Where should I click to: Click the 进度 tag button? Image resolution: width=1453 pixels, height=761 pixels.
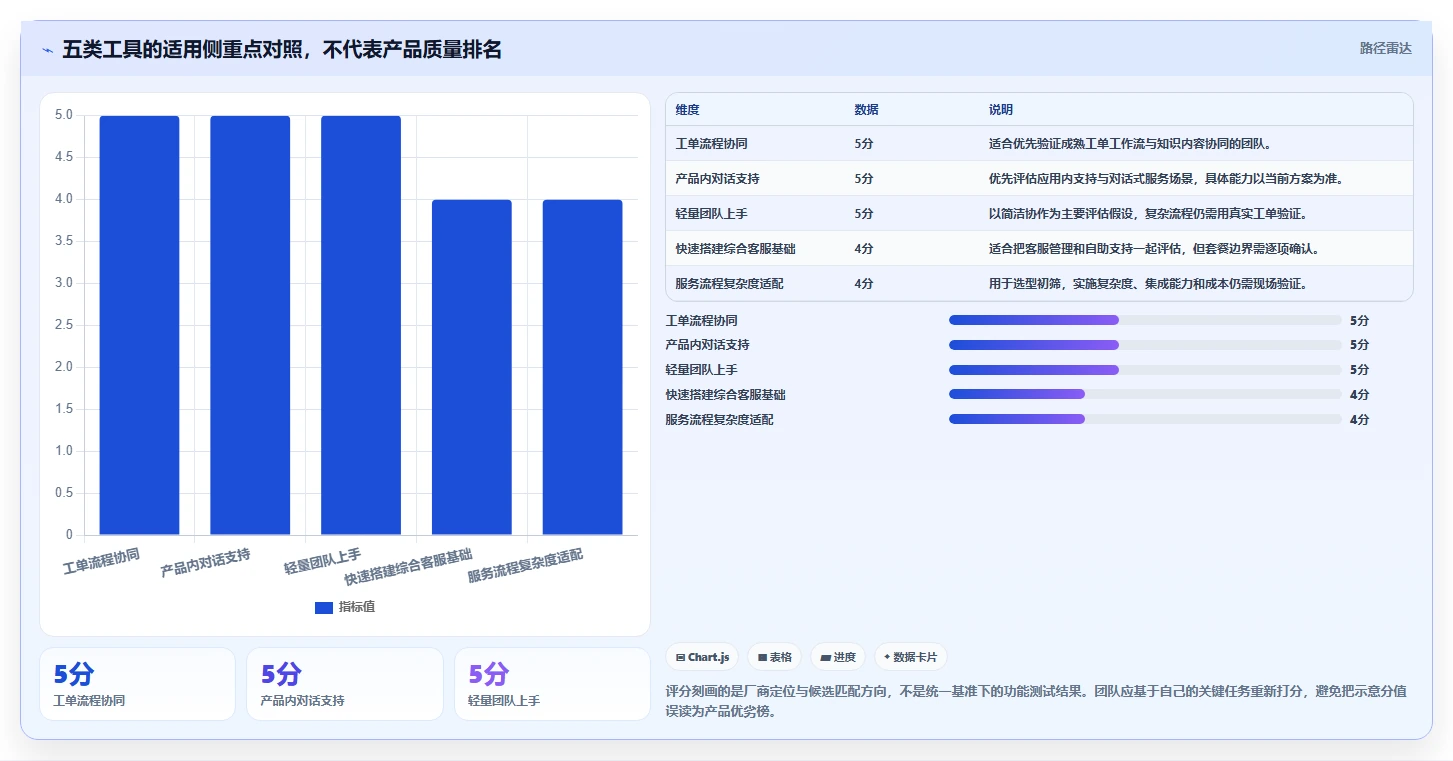838,657
